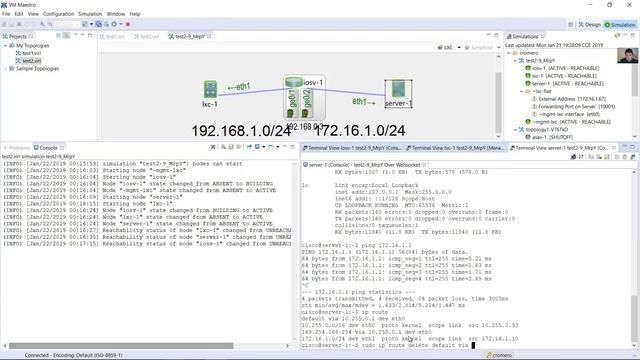Click the asav-1 grey shutoff status icon
Image resolution: width=640 pixels, height=360 pixels.
(528, 137)
